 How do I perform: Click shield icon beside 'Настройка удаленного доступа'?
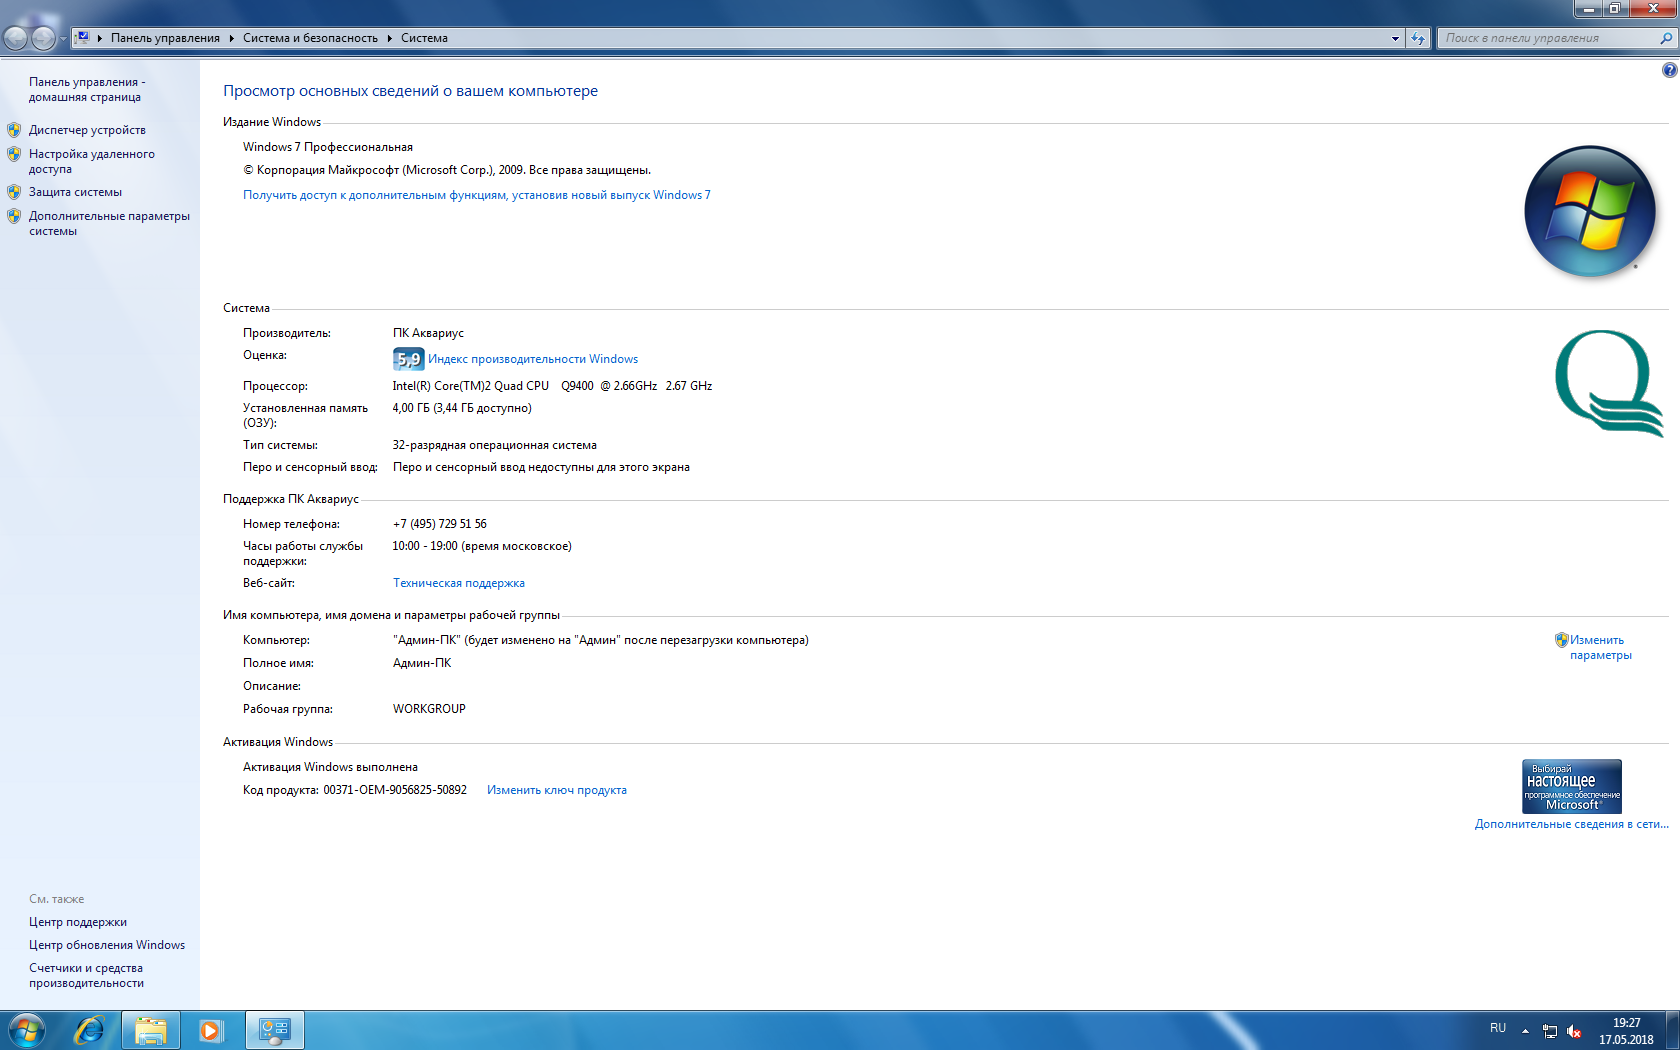point(14,154)
